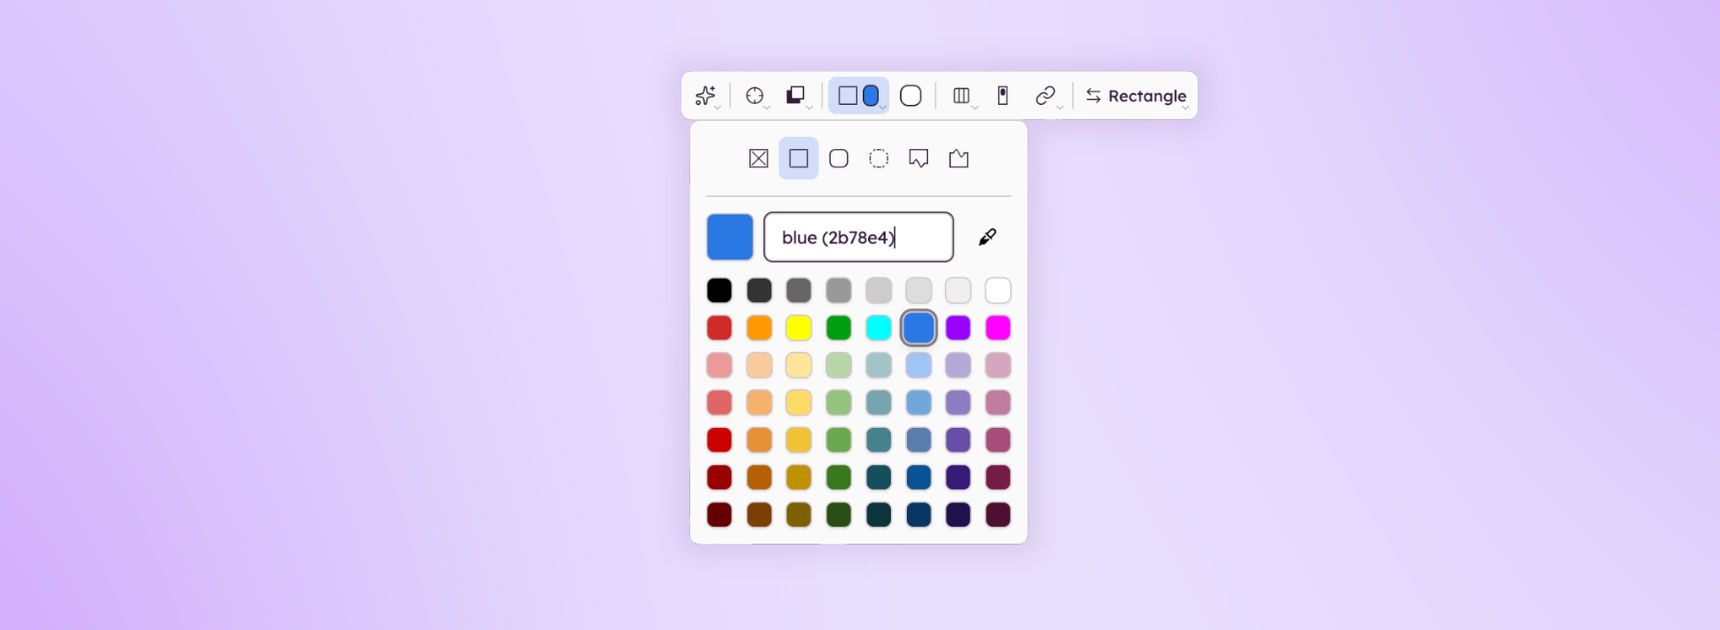Open the overlapping squares layer order menu
The height and width of the screenshot is (630, 1720).
(796, 96)
